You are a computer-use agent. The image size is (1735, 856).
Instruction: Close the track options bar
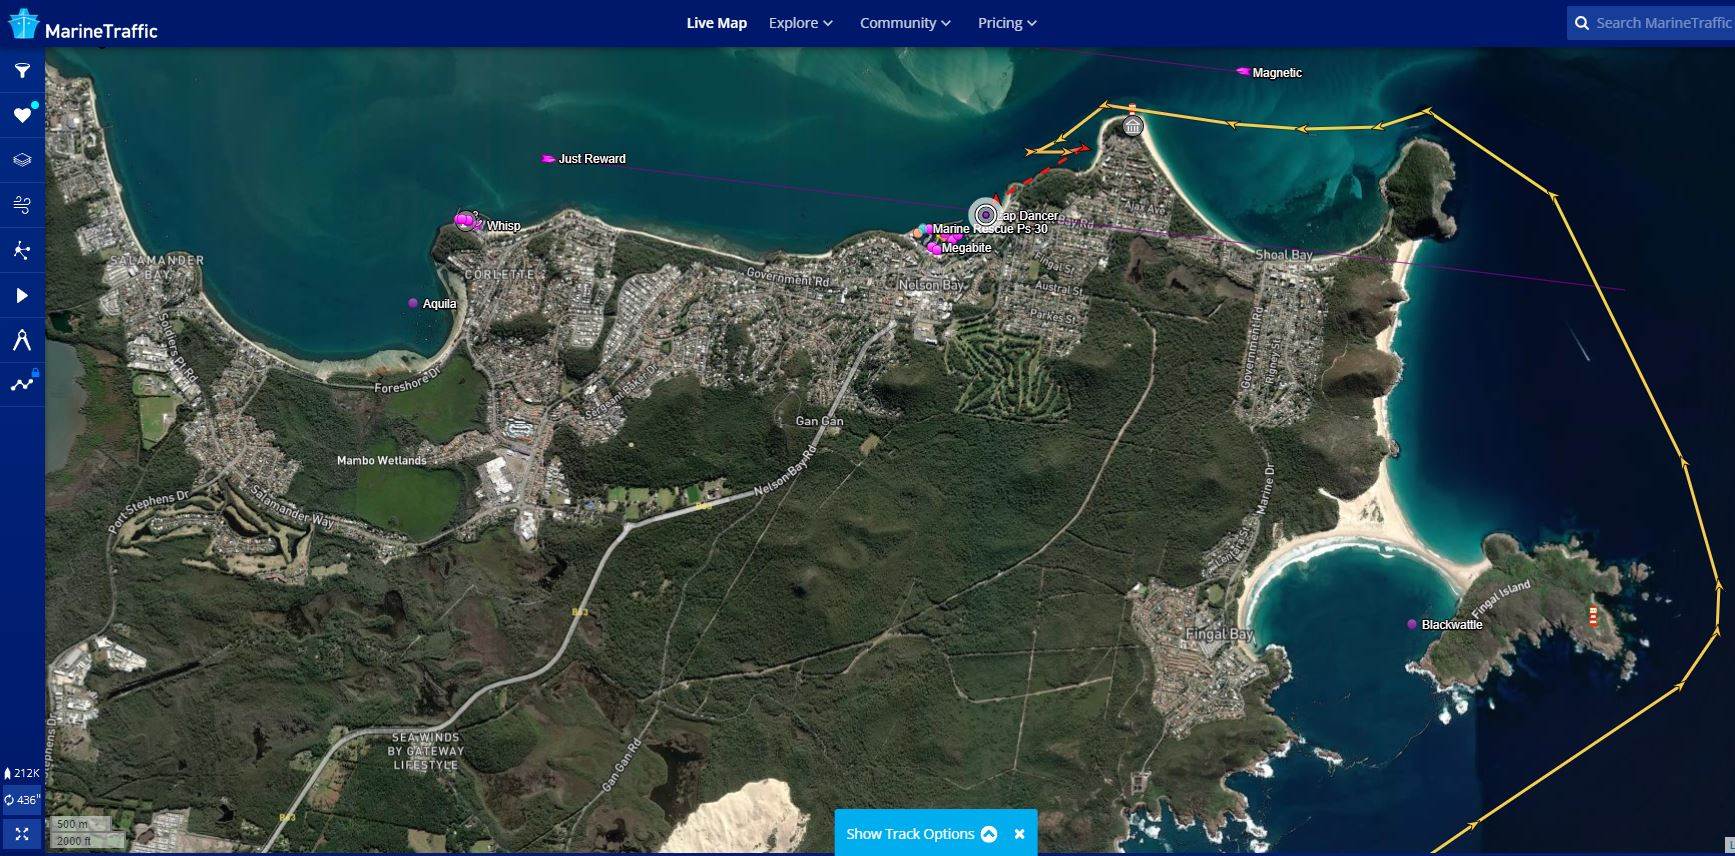(x=1019, y=834)
